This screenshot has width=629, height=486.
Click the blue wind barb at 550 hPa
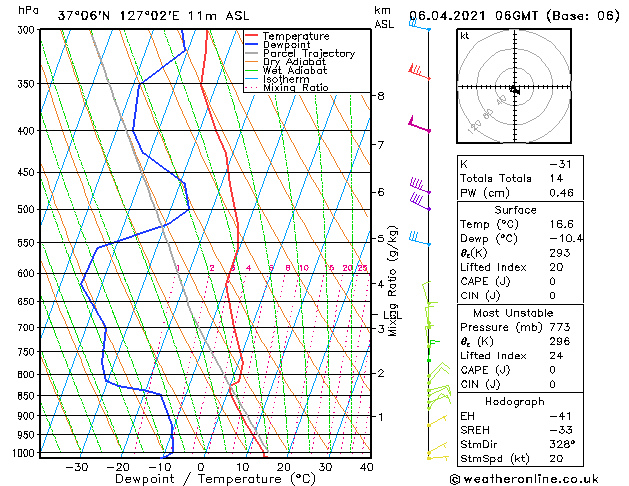[420, 238]
